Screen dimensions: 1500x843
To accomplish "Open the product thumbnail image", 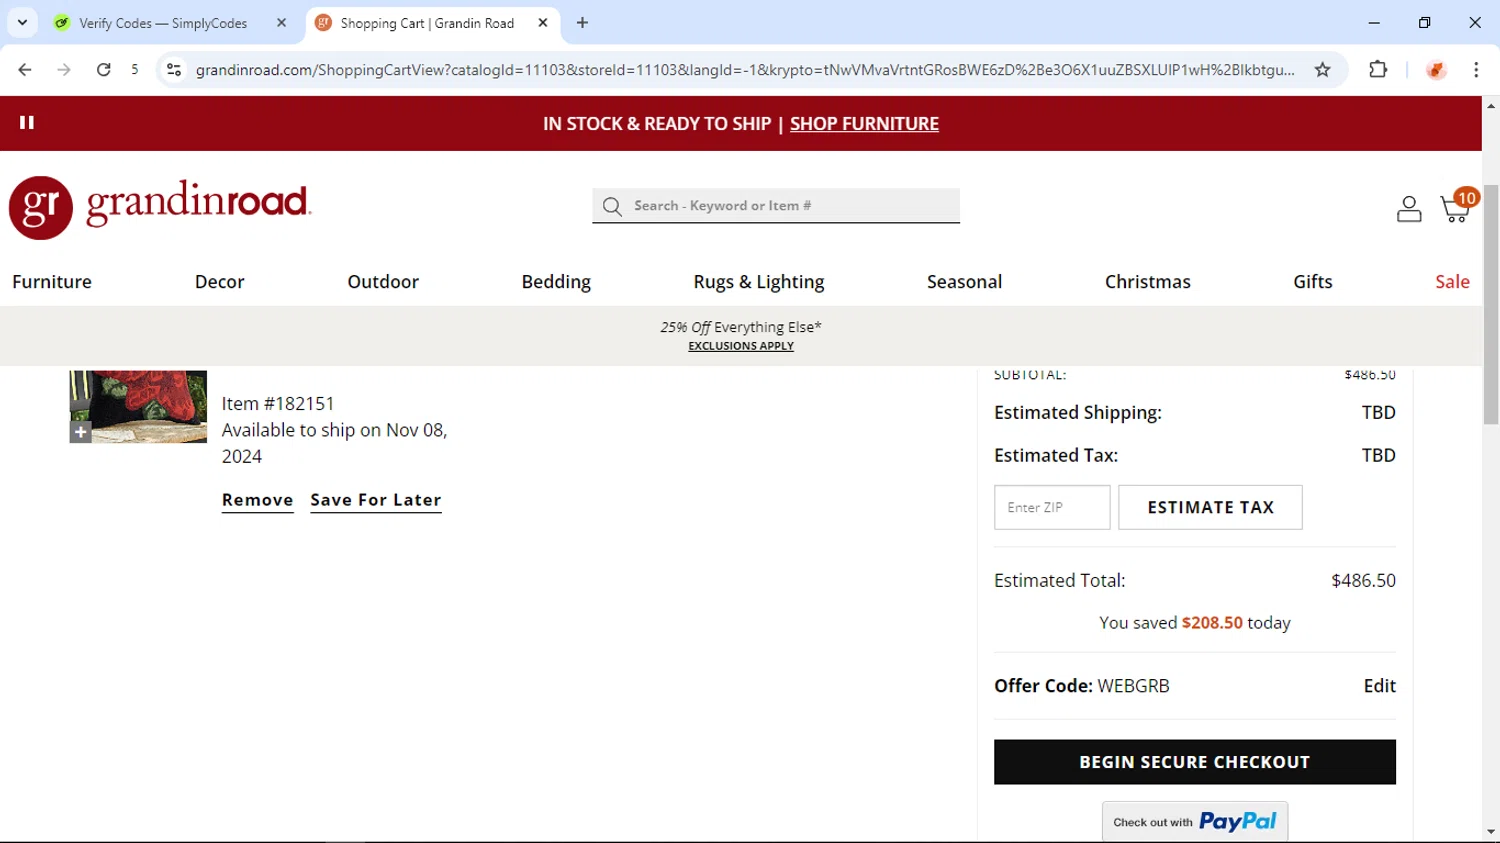I will 138,406.
